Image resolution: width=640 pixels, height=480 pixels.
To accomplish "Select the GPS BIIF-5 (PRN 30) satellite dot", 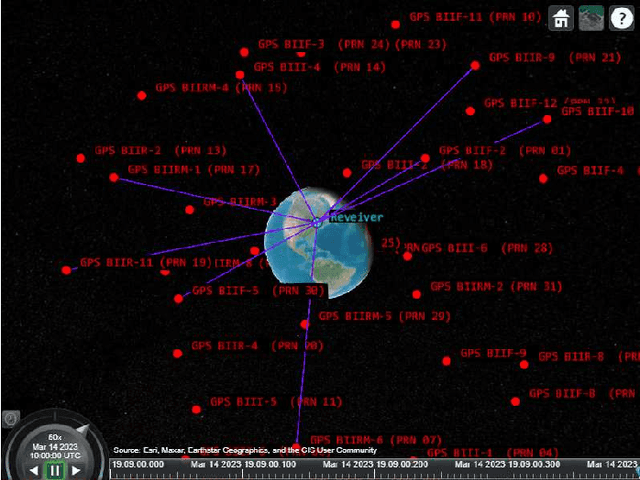I will coord(179,298).
